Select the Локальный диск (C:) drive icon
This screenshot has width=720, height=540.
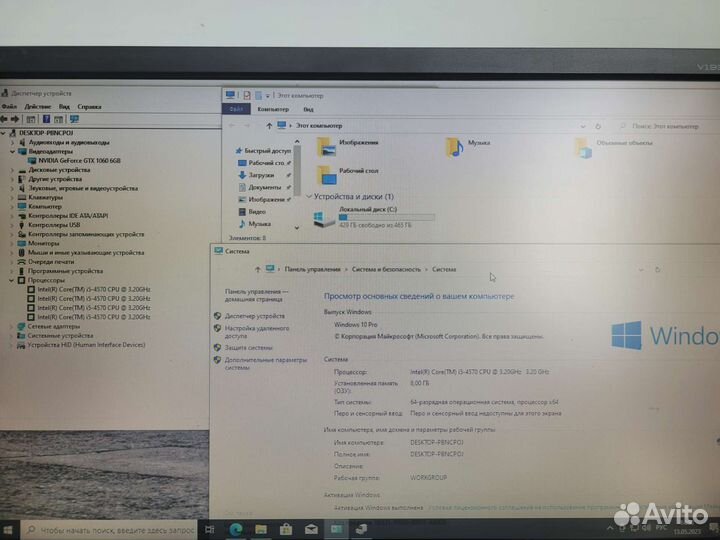point(324,219)
